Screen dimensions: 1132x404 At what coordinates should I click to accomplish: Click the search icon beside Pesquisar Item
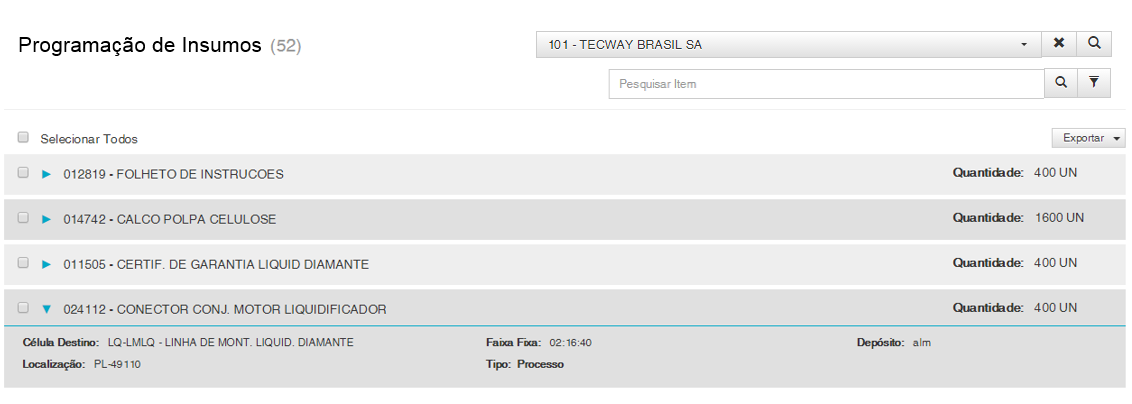[1061, 84]
